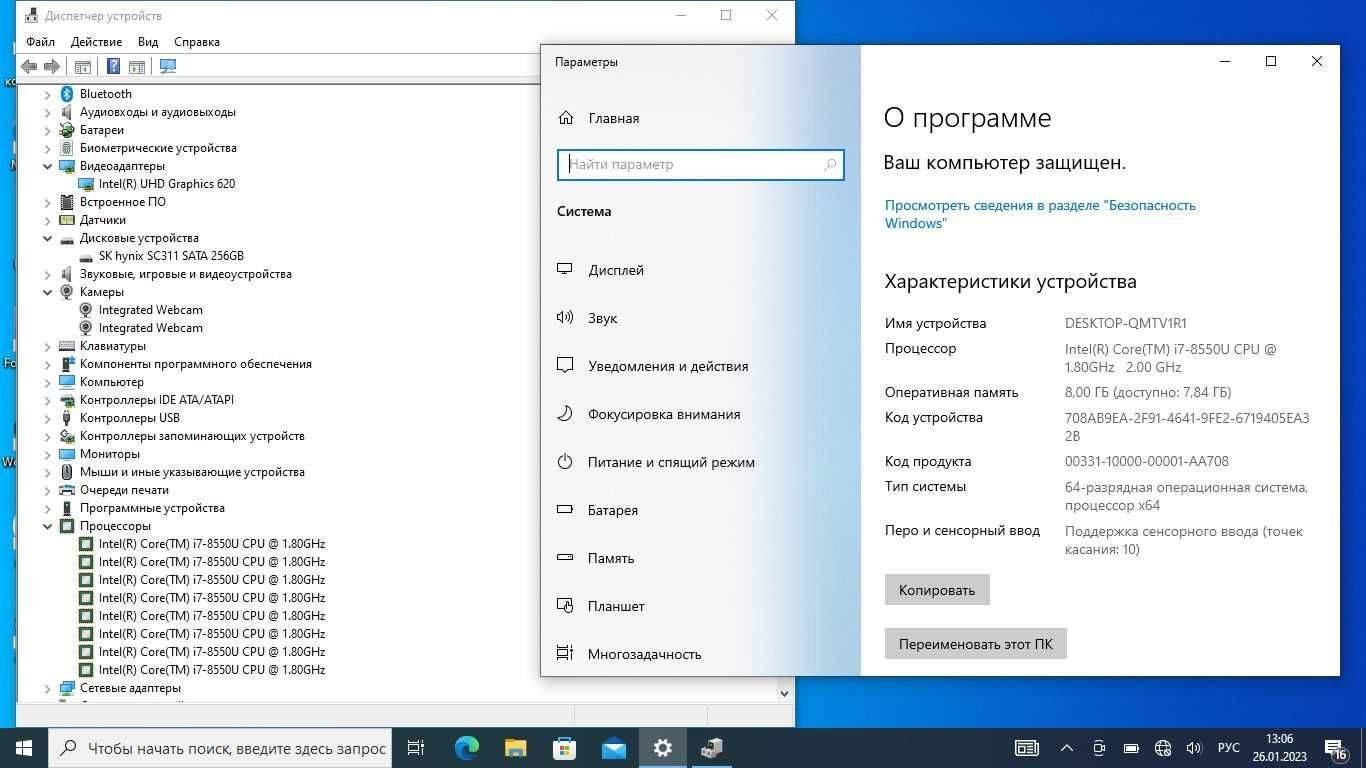1366x768 pixels.
Task: Open Память settings in sidebar
Action: pyautogui.click(x=611, y=558)
